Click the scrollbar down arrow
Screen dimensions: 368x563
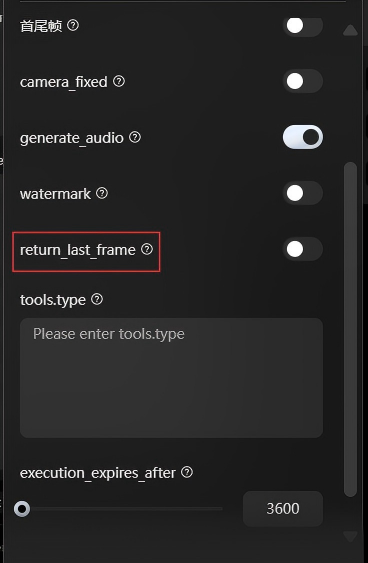point(350,537)
